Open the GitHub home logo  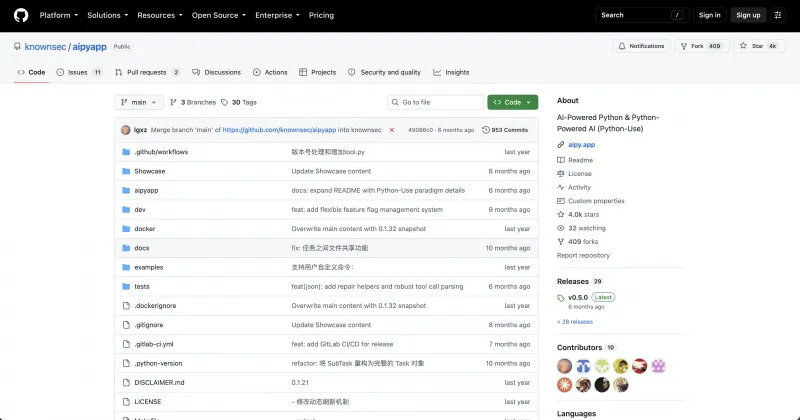click(x=21, y=15)
